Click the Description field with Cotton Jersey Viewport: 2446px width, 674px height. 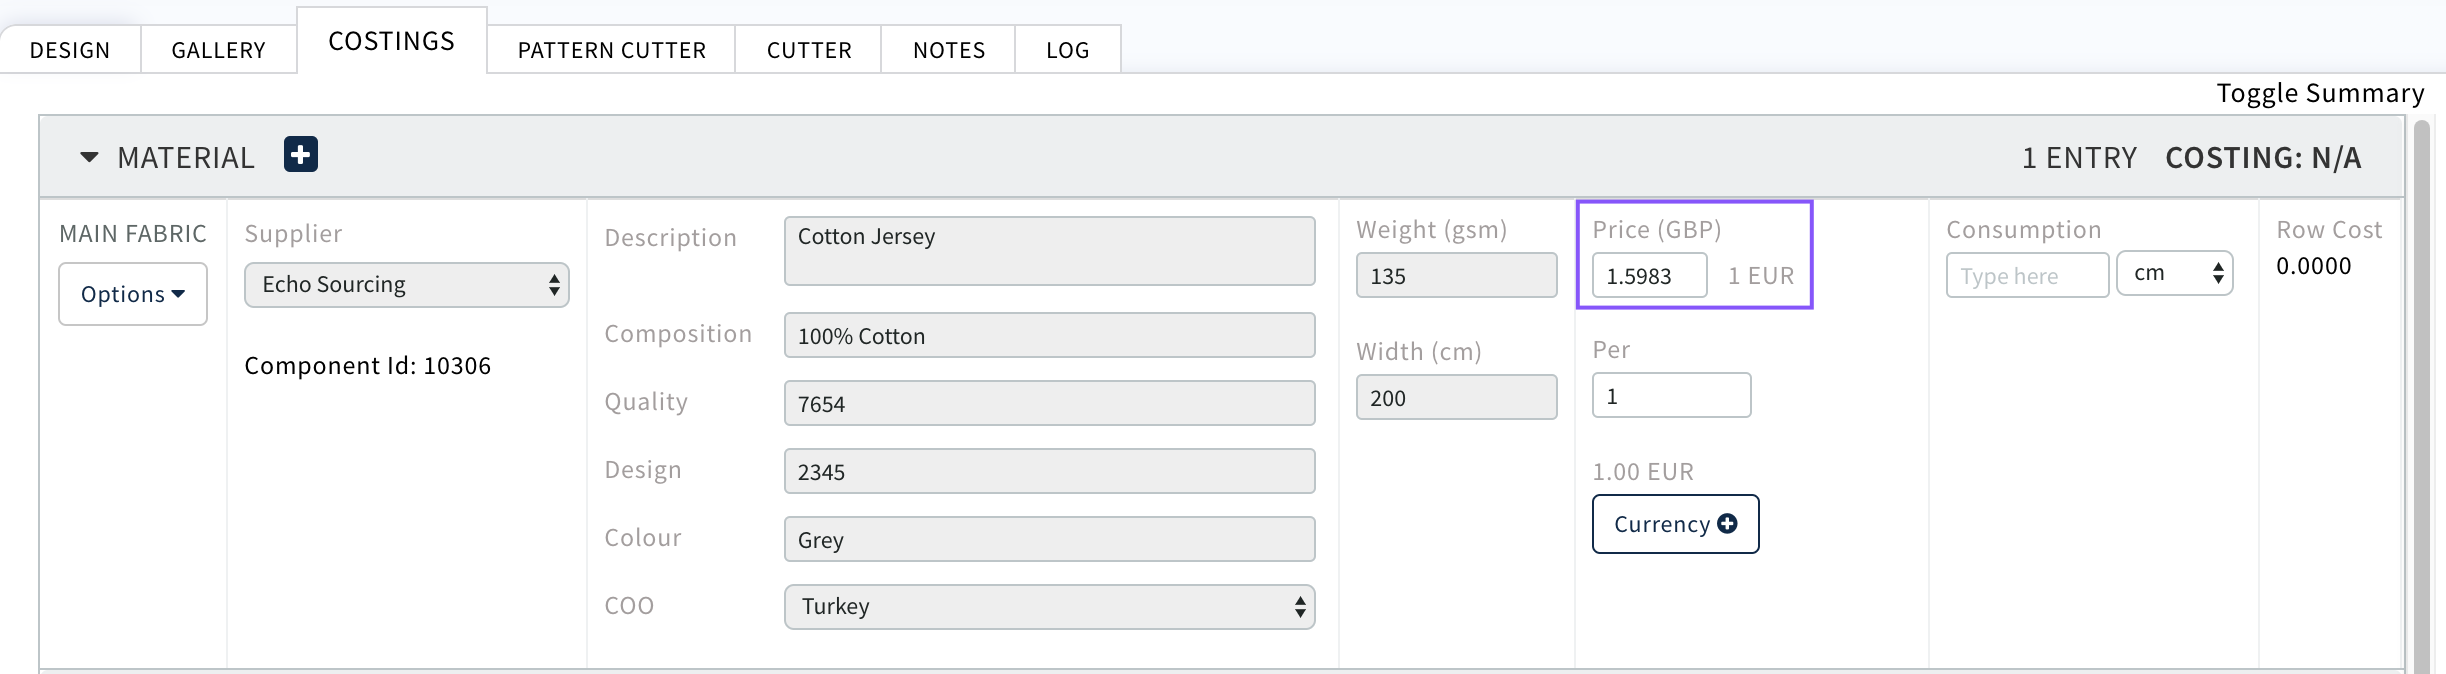(x=1049, y=251)
